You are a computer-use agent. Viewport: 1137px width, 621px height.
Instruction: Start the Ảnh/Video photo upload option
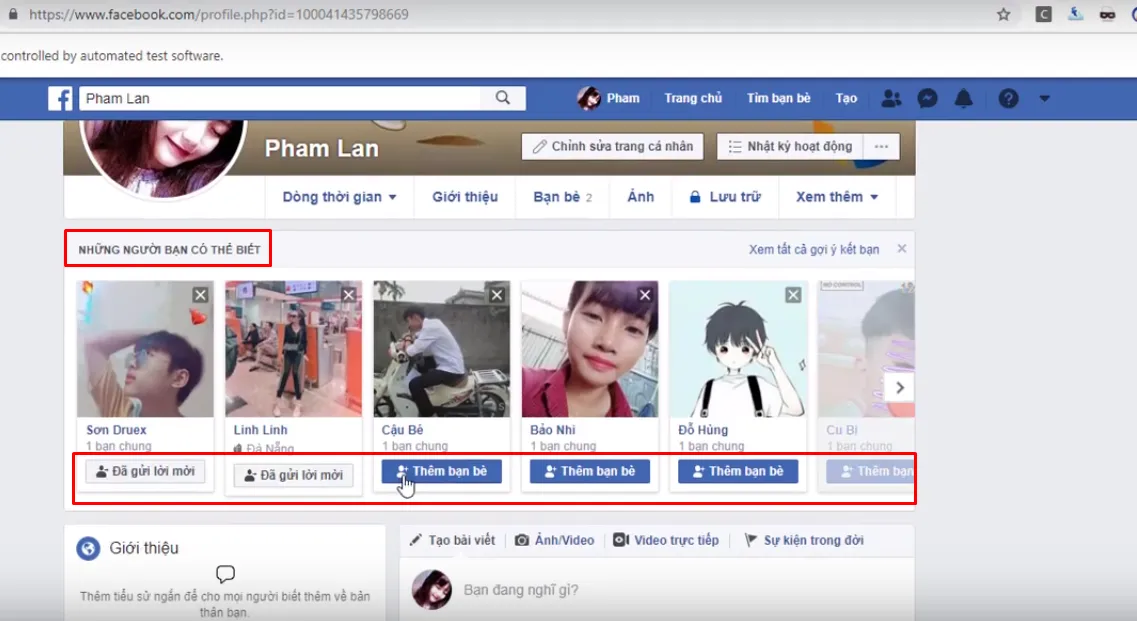point(554,539)
